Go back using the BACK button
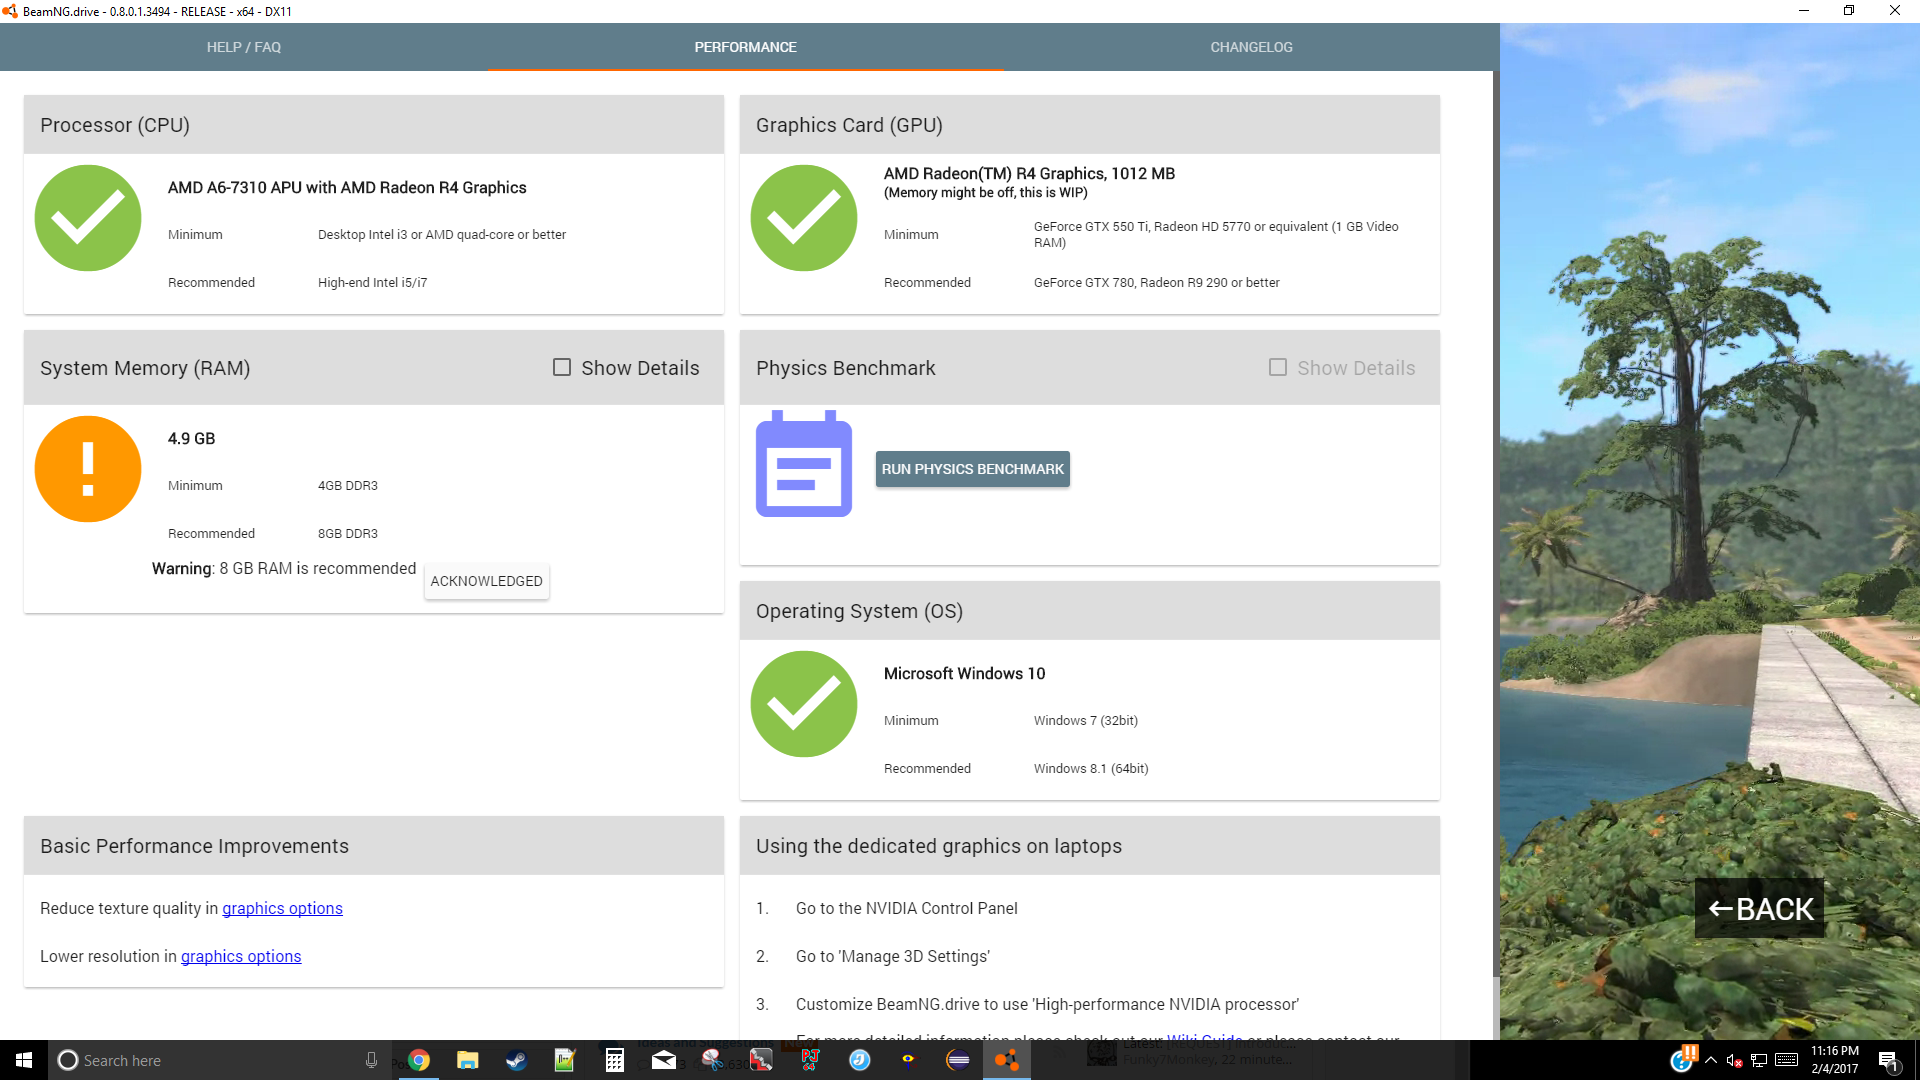The height and width of the screenshot is (1080, 1920). pyautogui.click(x=1760, y=909)
